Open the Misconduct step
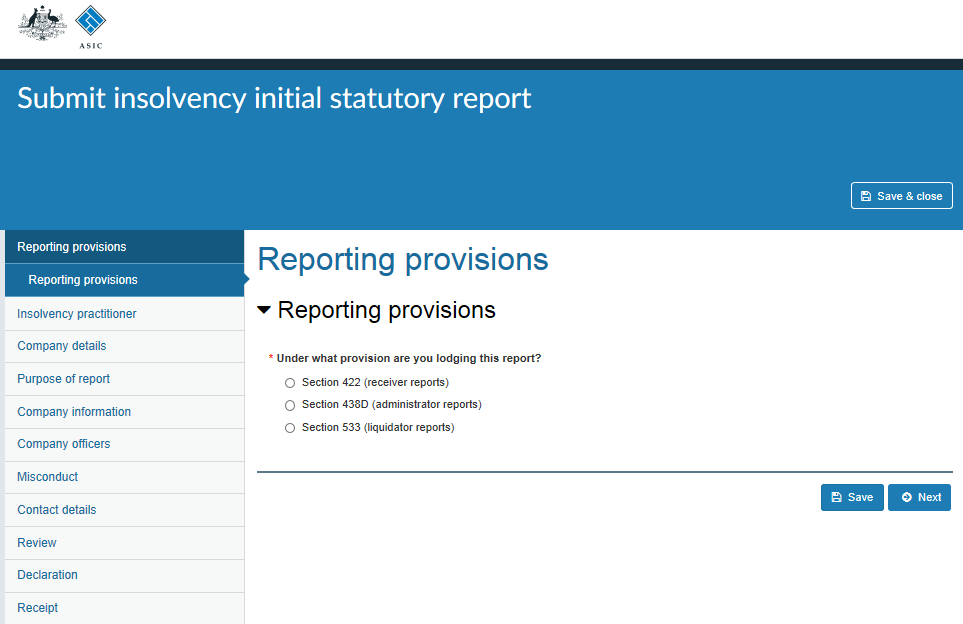Image resolution: width=963 pixels, height=624 pixels. coord(124,477)
